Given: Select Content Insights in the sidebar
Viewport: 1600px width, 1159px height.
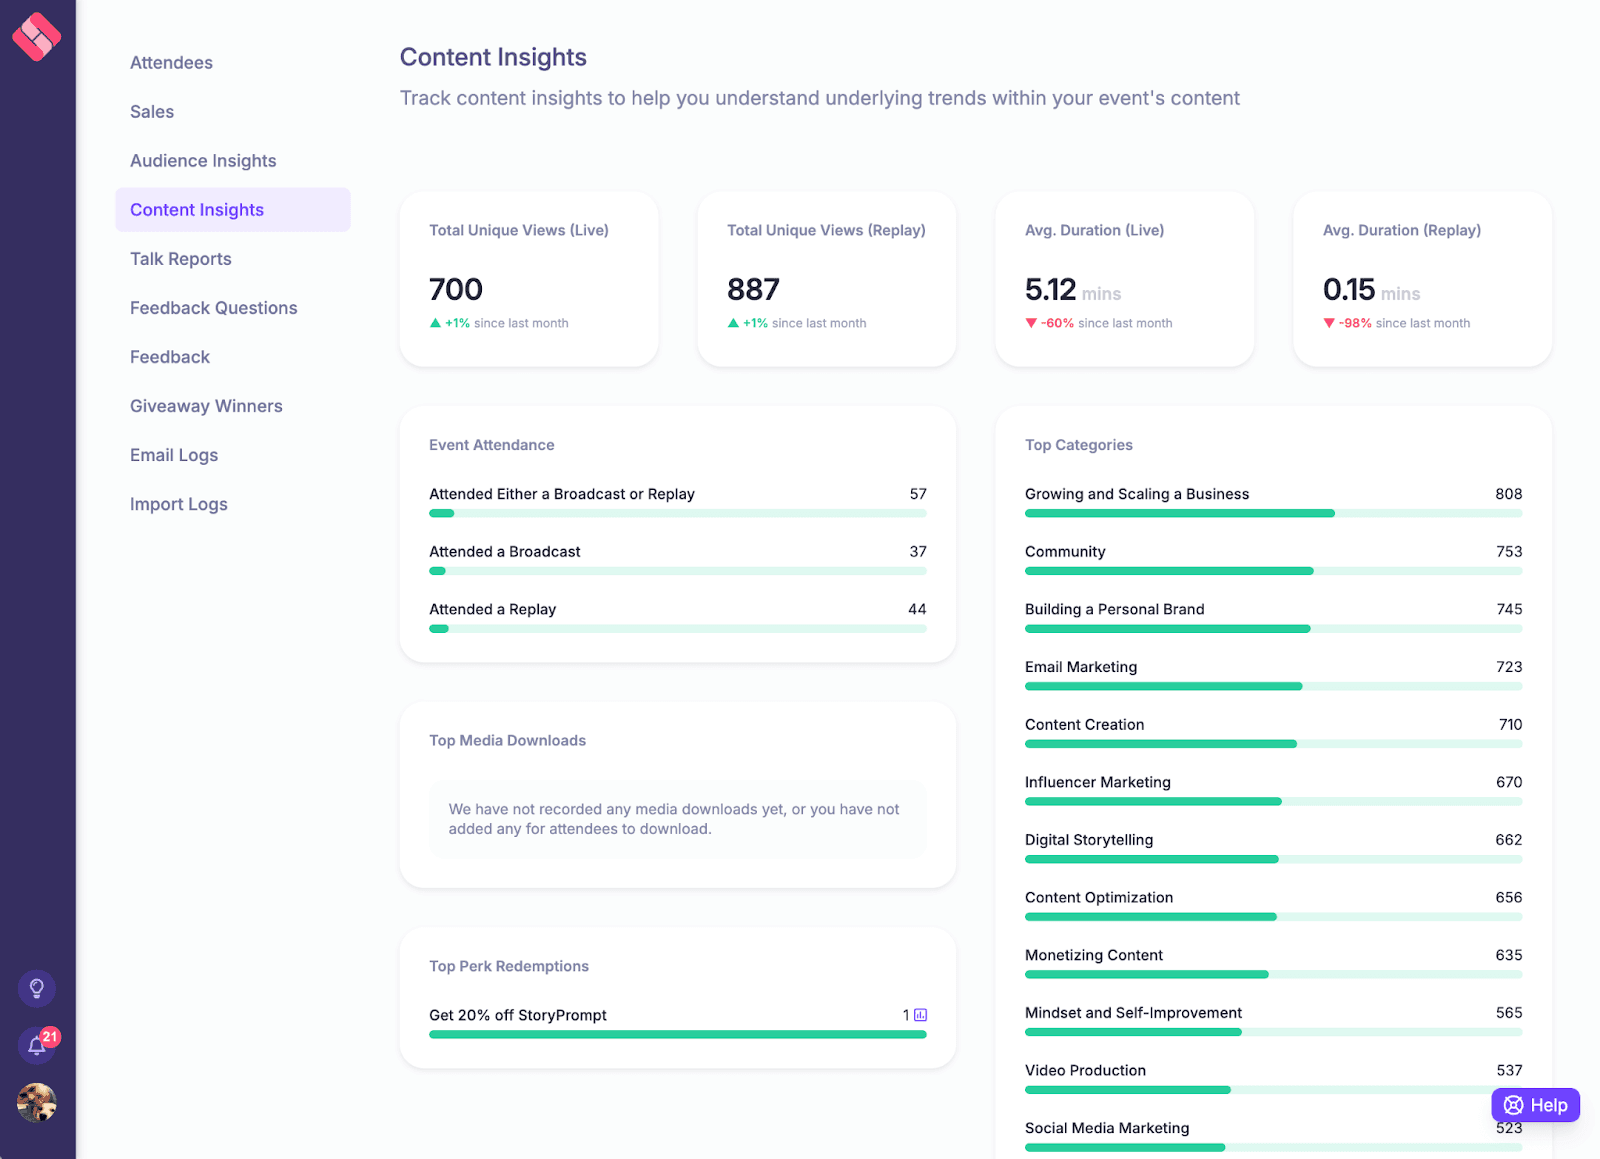Looking at the screenshot, I should tap(197, 210).
